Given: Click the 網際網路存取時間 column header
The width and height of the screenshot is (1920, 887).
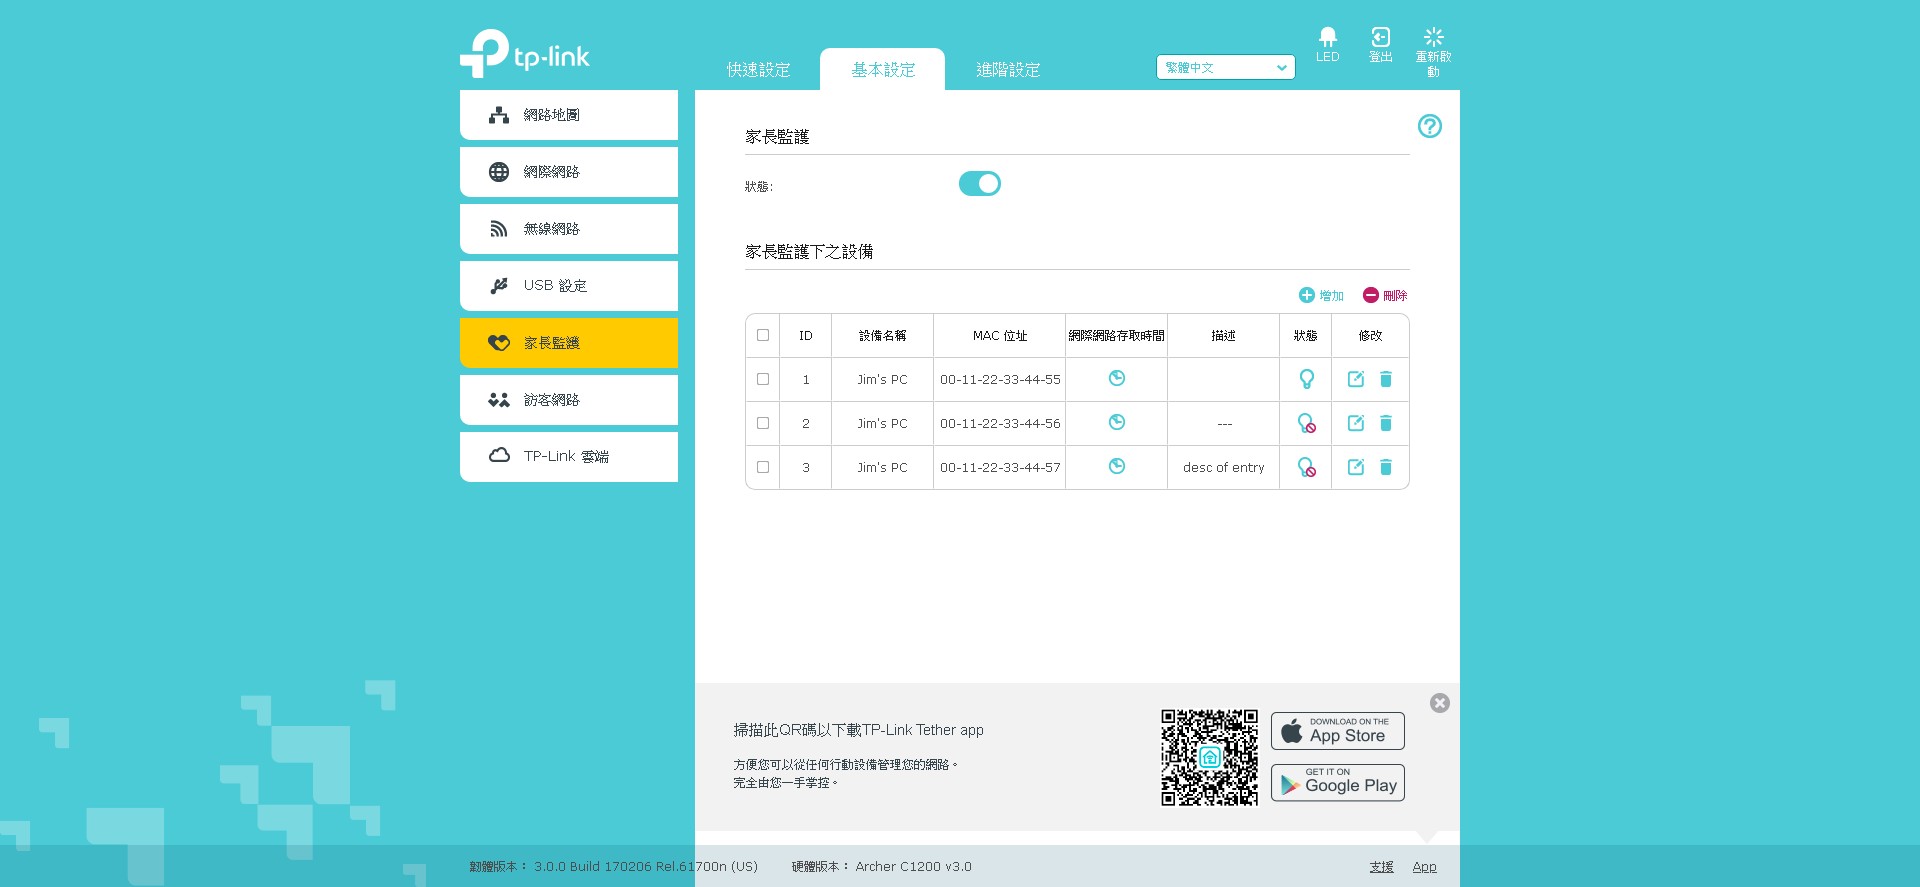Looking at the screenshot, I should 1116,336.
